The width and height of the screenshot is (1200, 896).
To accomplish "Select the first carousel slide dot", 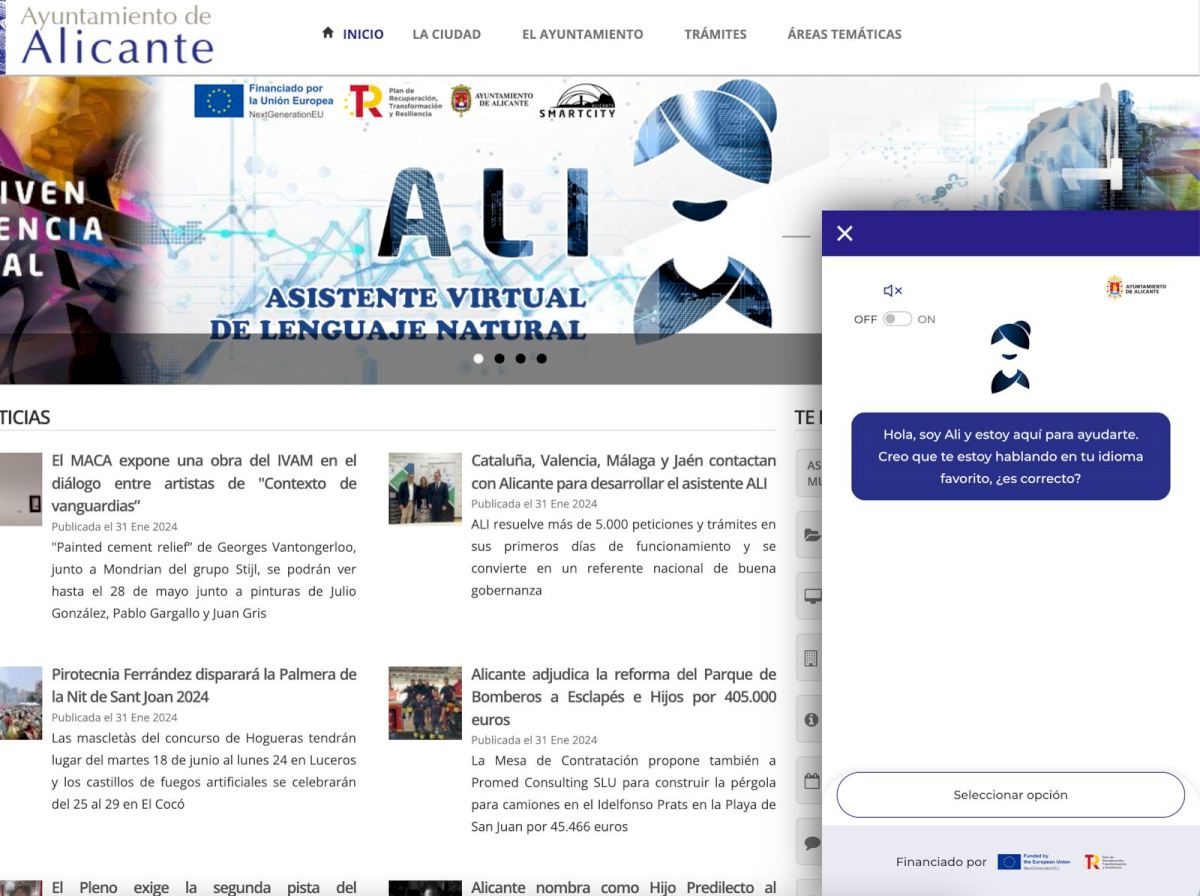I will pyautogui.click(x=478, y=358).
